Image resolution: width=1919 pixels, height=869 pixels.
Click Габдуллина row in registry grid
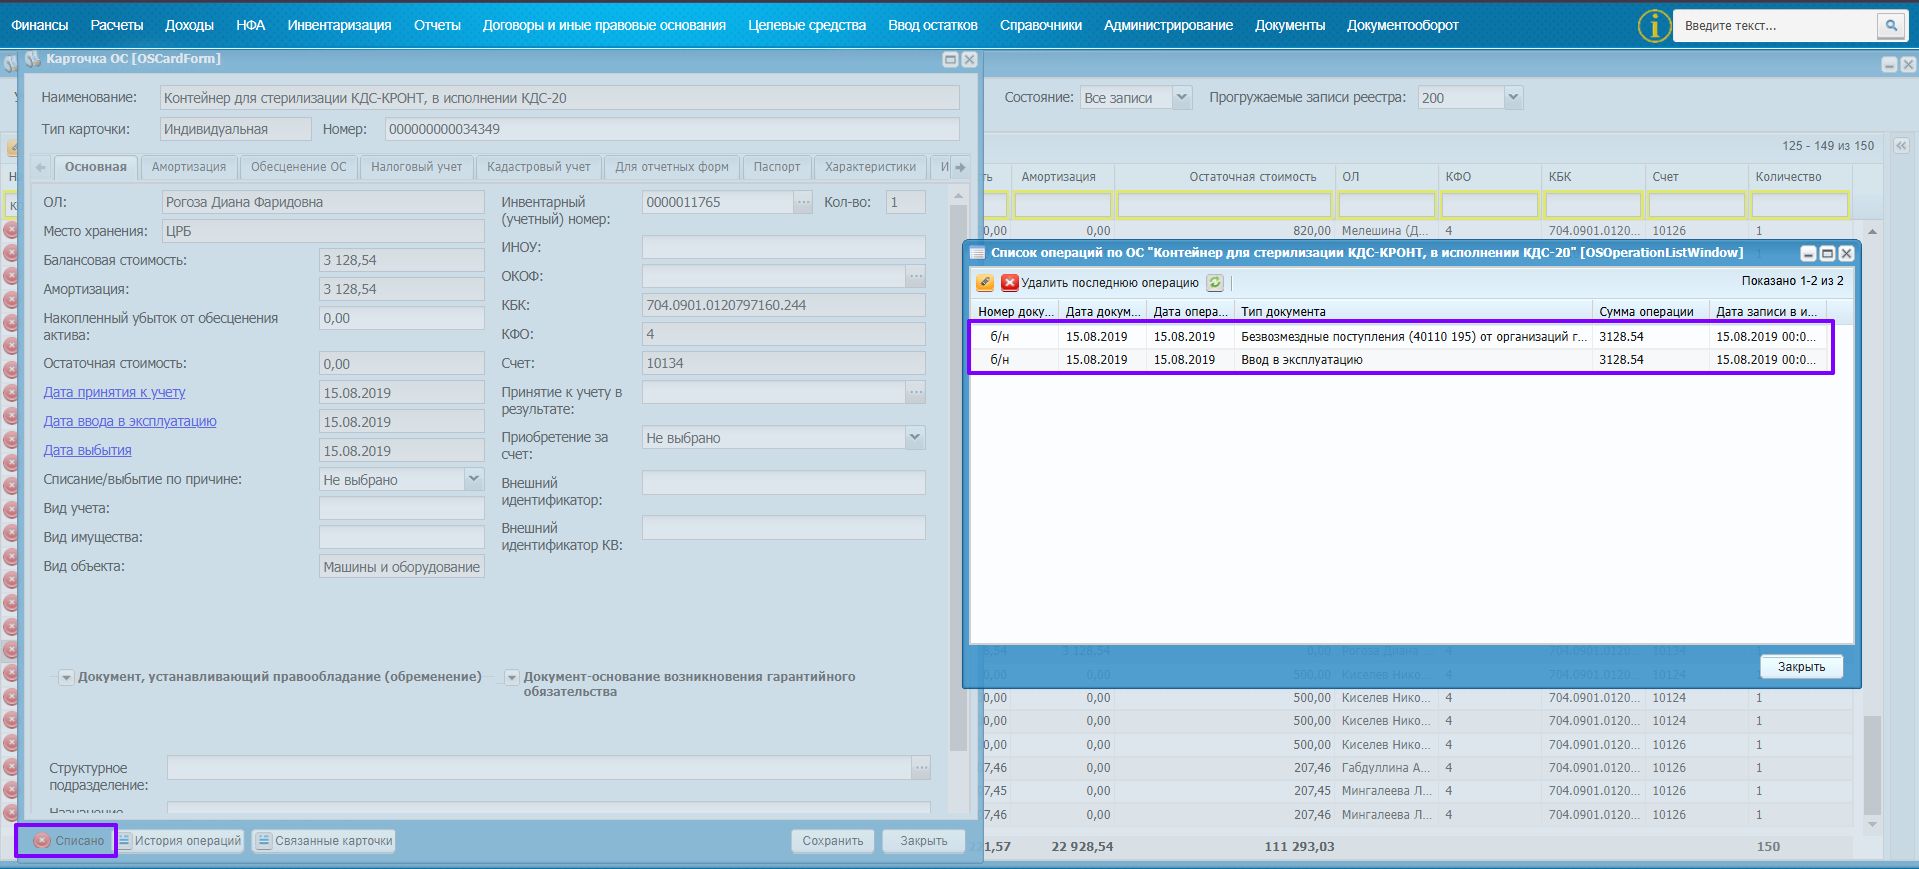(1420, 768)
